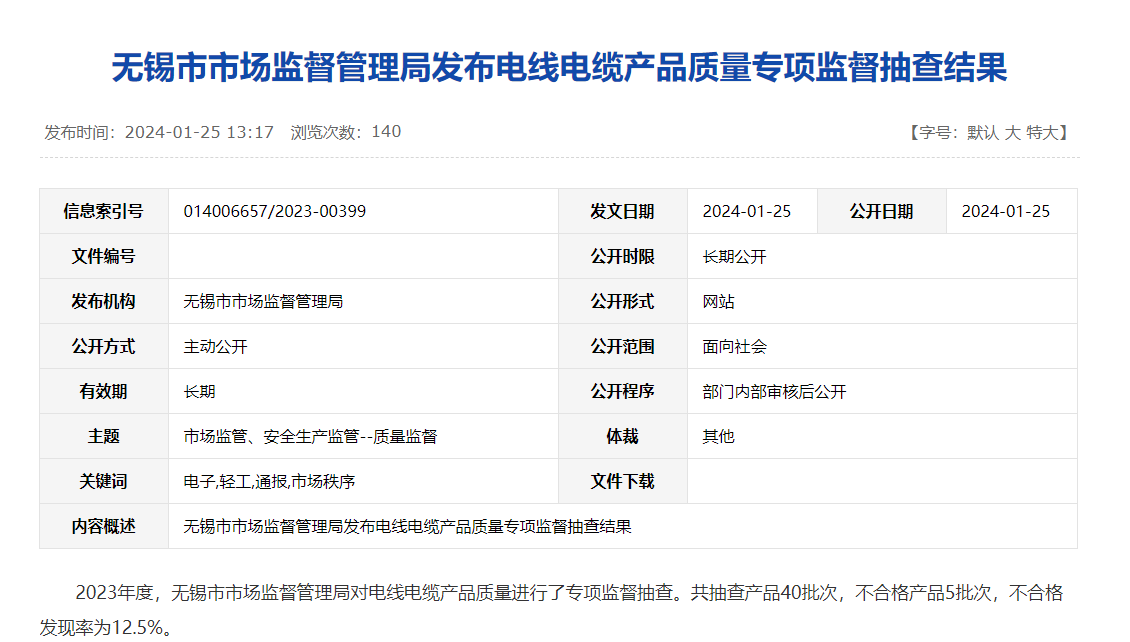Open the 文件下载 field
Viewport: 1130px width, 642px height.
622,481
